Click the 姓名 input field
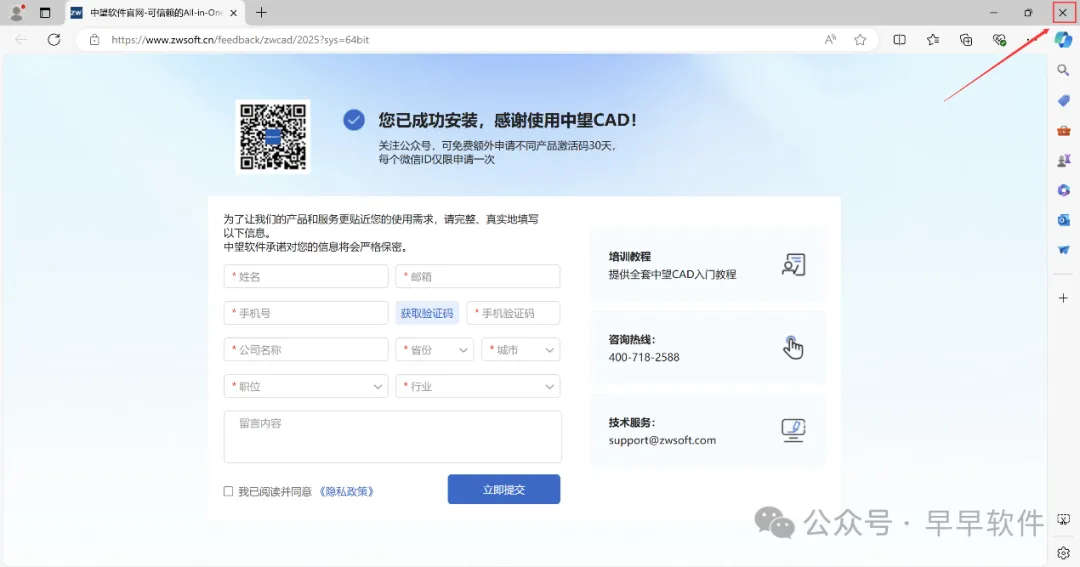The height and width of the screenshot is (567, 1080). point(306,276)
